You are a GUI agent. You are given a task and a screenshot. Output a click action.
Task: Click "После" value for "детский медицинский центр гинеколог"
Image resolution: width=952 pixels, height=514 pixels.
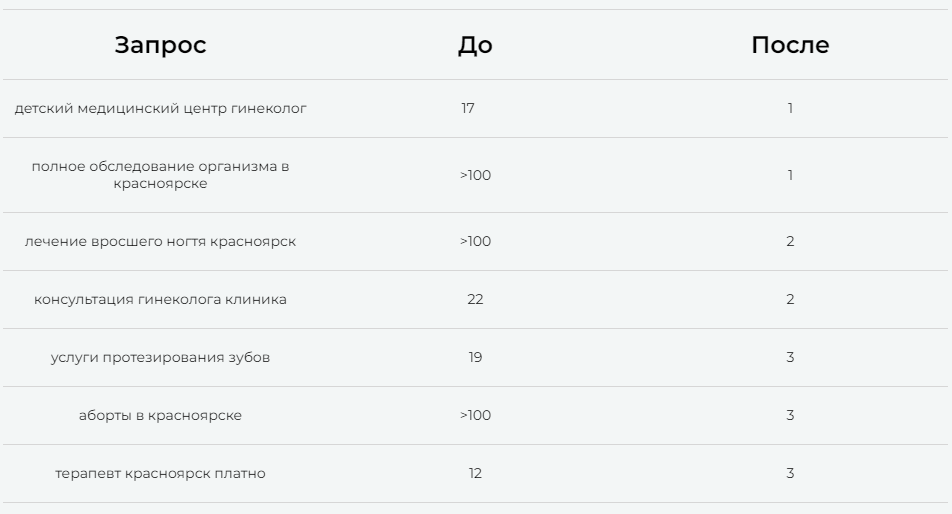[790, 108]
